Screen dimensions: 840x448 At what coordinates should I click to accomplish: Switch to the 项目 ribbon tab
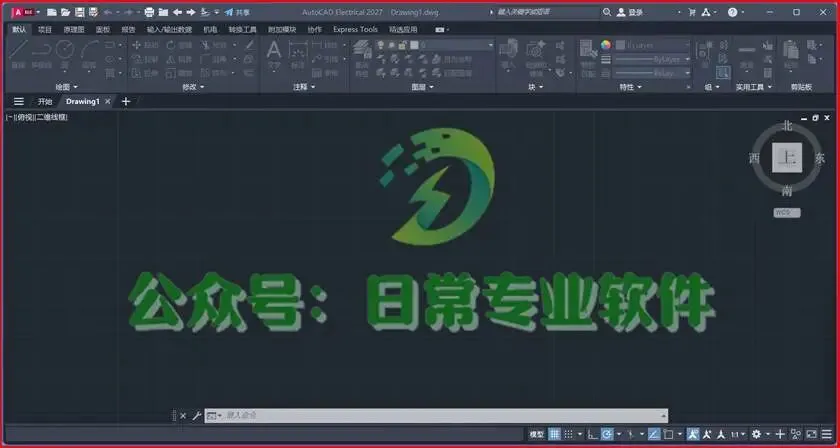point(45,29)
